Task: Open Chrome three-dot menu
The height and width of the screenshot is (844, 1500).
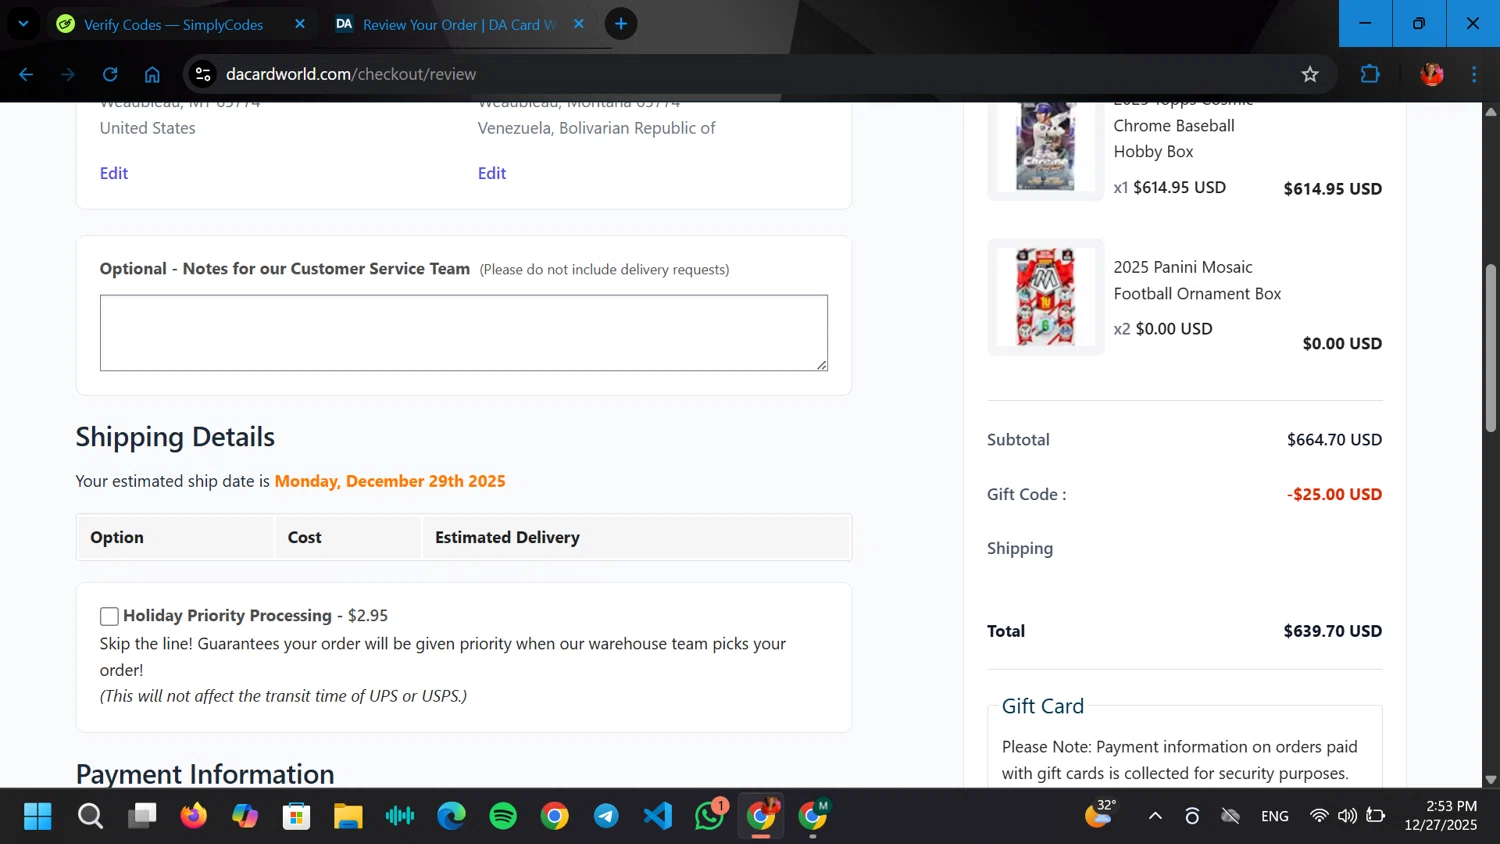Action: [x=1474, y=74]
